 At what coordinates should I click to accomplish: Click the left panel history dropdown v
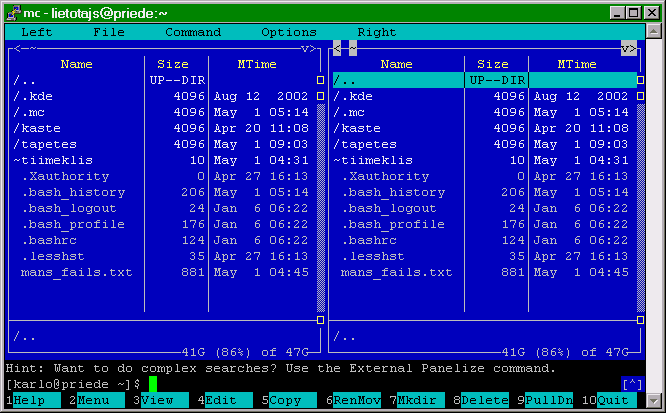pos(305,48)
